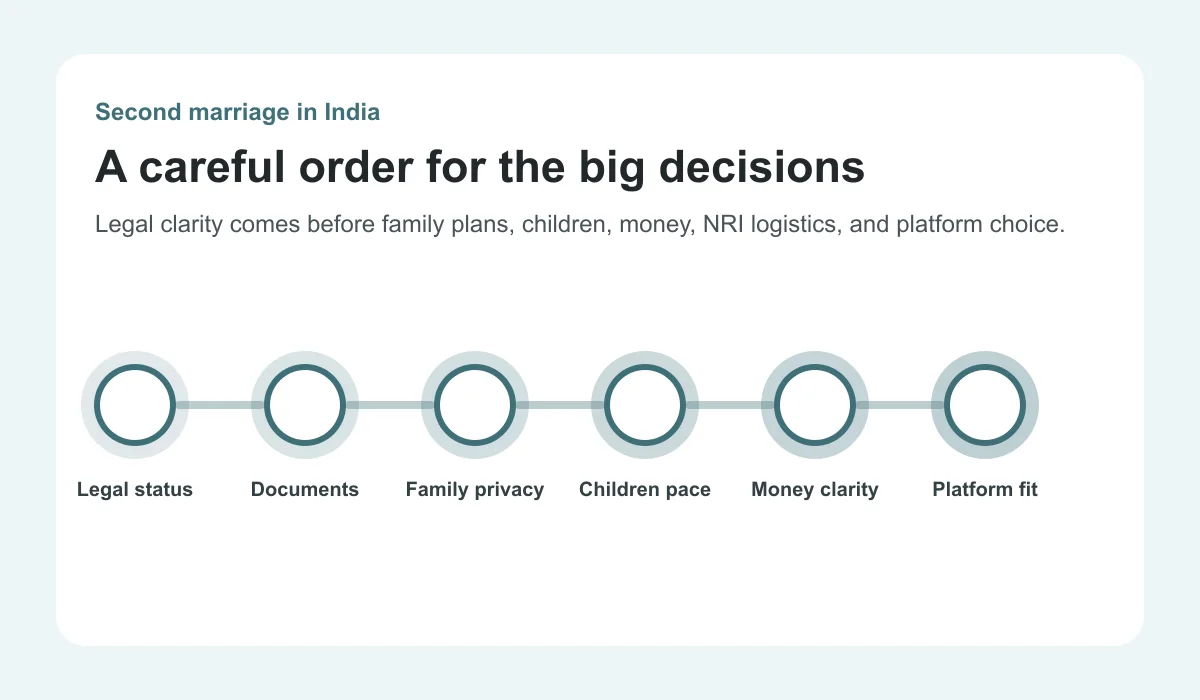1200x700 pixels.
Task: Select the Documents step circle
Action: click(305, 405)
